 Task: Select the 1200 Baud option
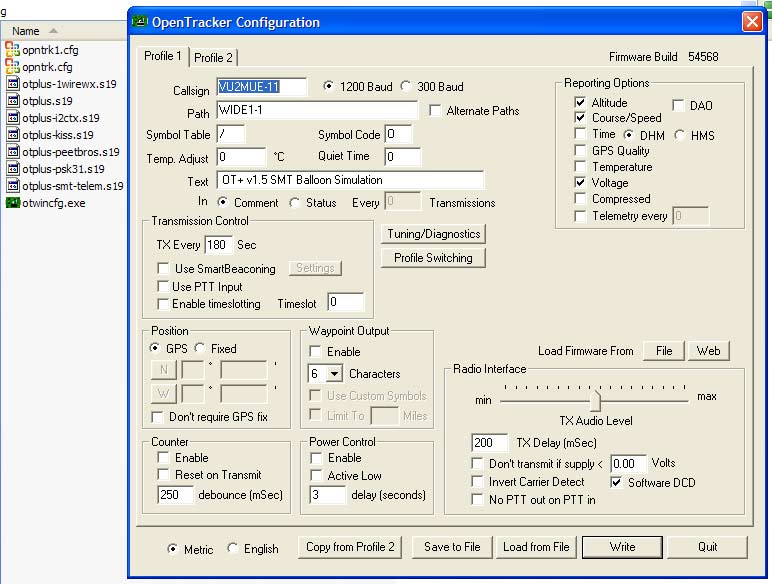(x=328, y=86)
